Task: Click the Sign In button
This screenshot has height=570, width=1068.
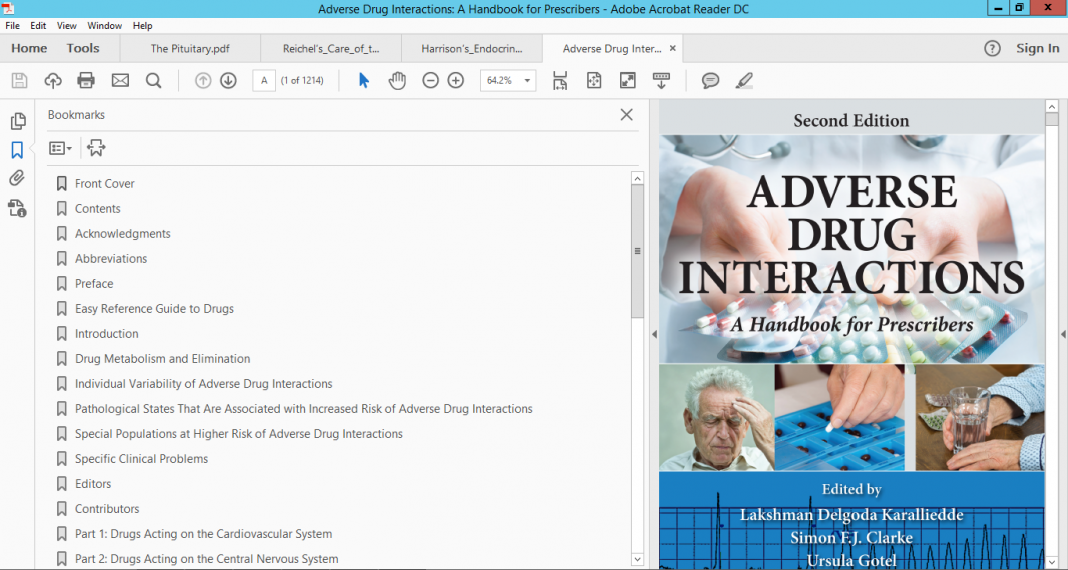Action: 1037,48
